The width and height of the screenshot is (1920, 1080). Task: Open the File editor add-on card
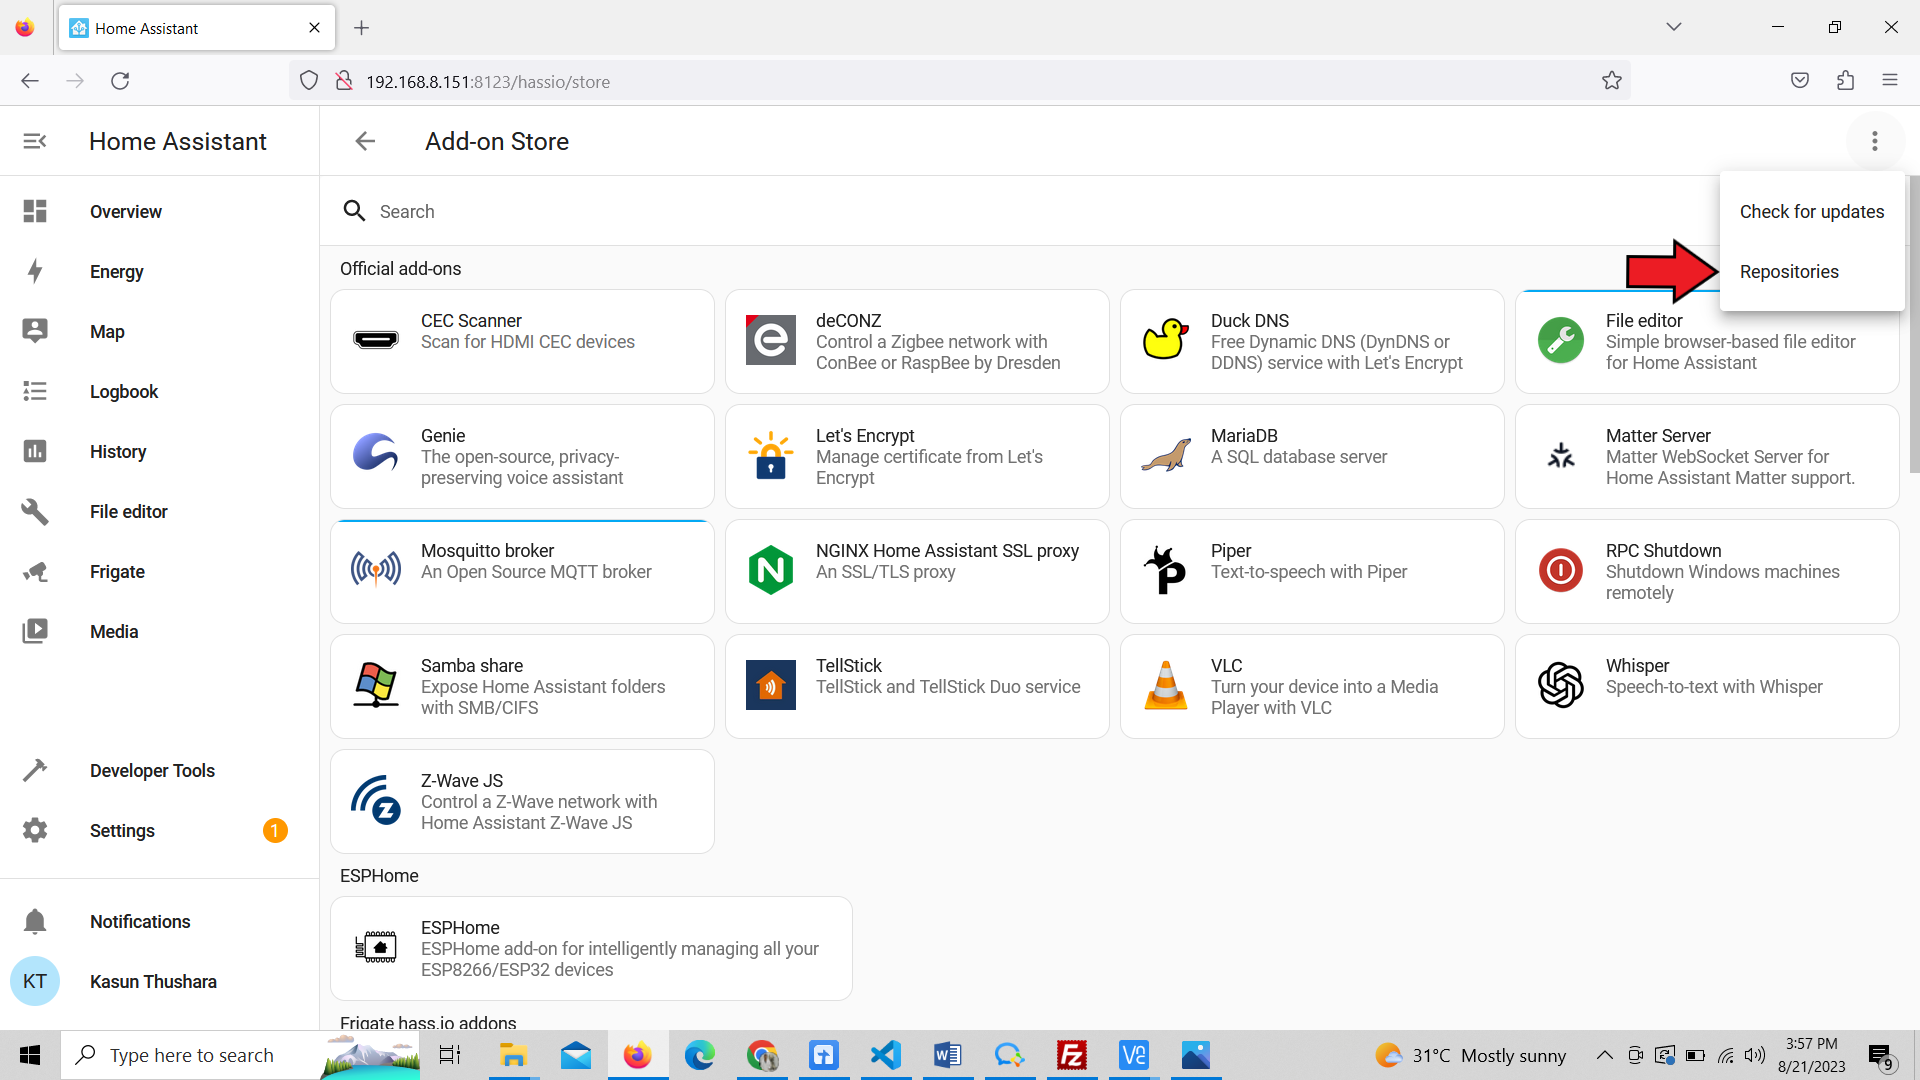click(x=1707, y=341)
